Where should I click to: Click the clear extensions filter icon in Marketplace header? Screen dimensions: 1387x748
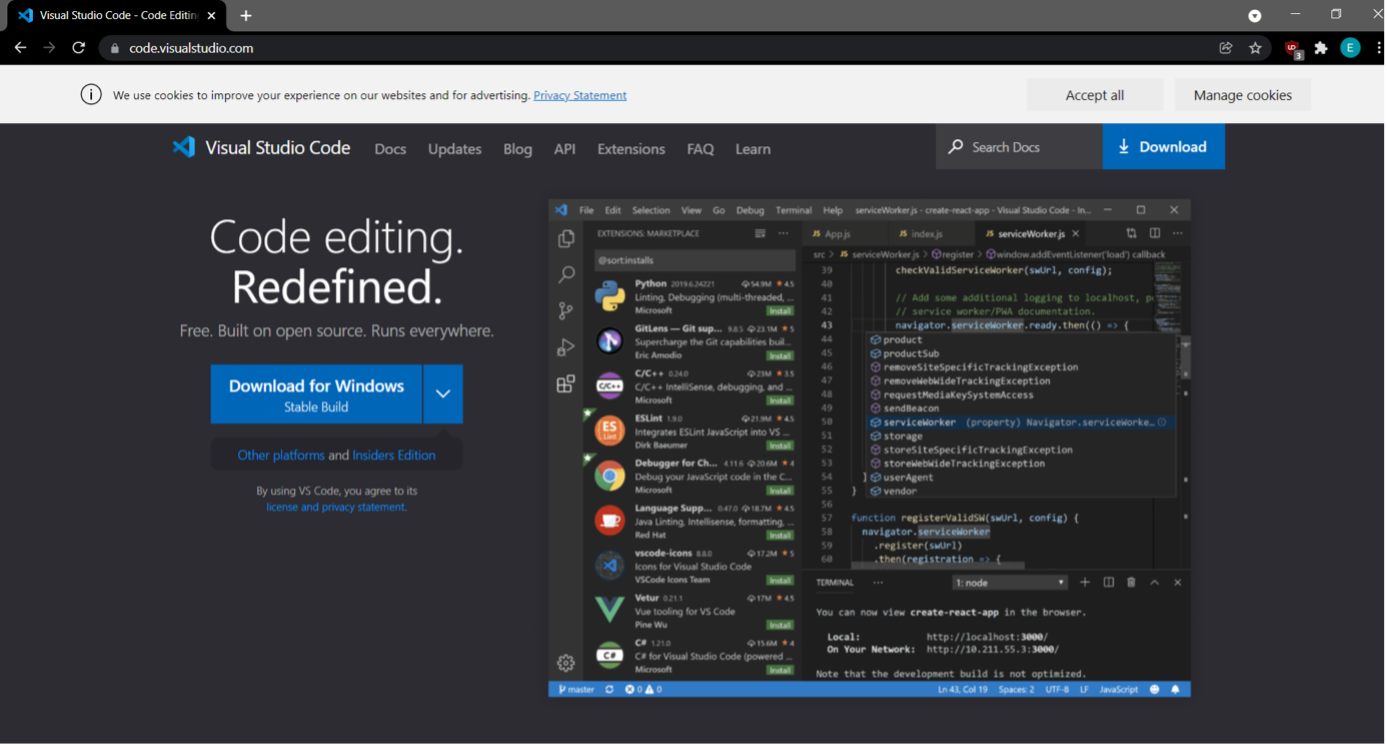pos(760,233)
